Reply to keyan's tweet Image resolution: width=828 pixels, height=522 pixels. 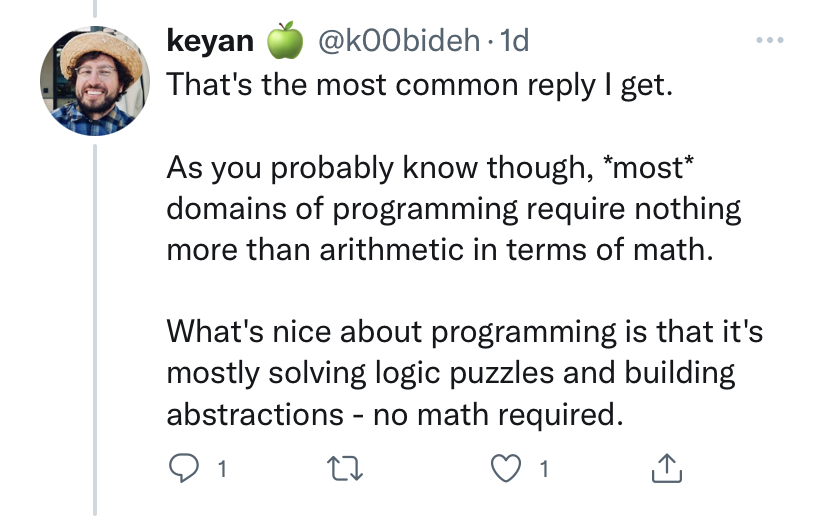181,467
